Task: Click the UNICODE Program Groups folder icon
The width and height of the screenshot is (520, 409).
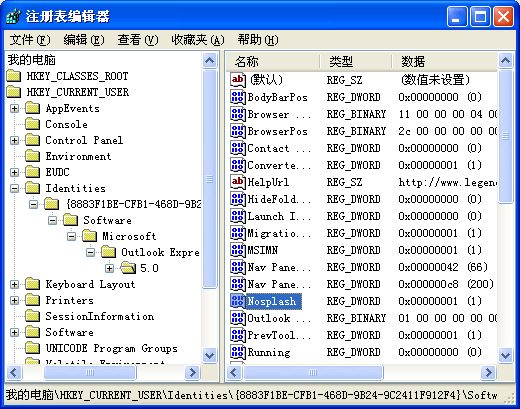Action: tap(33, 348)
